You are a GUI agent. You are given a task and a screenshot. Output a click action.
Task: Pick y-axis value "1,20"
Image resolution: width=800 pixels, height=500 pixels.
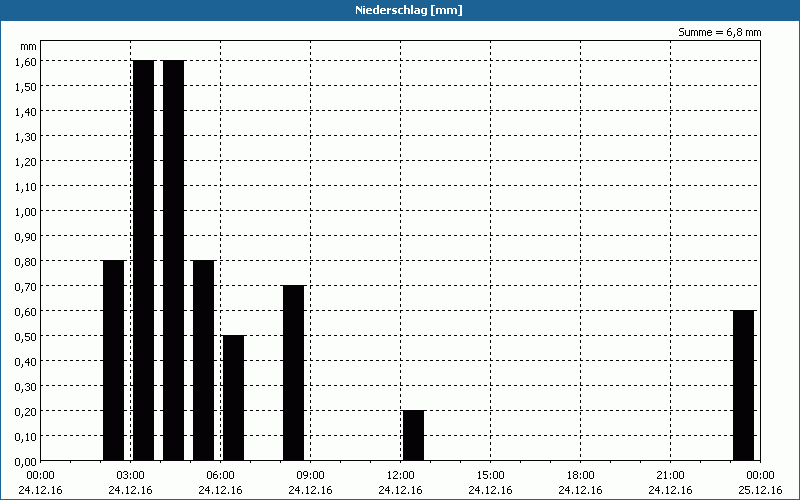point(26,161)
